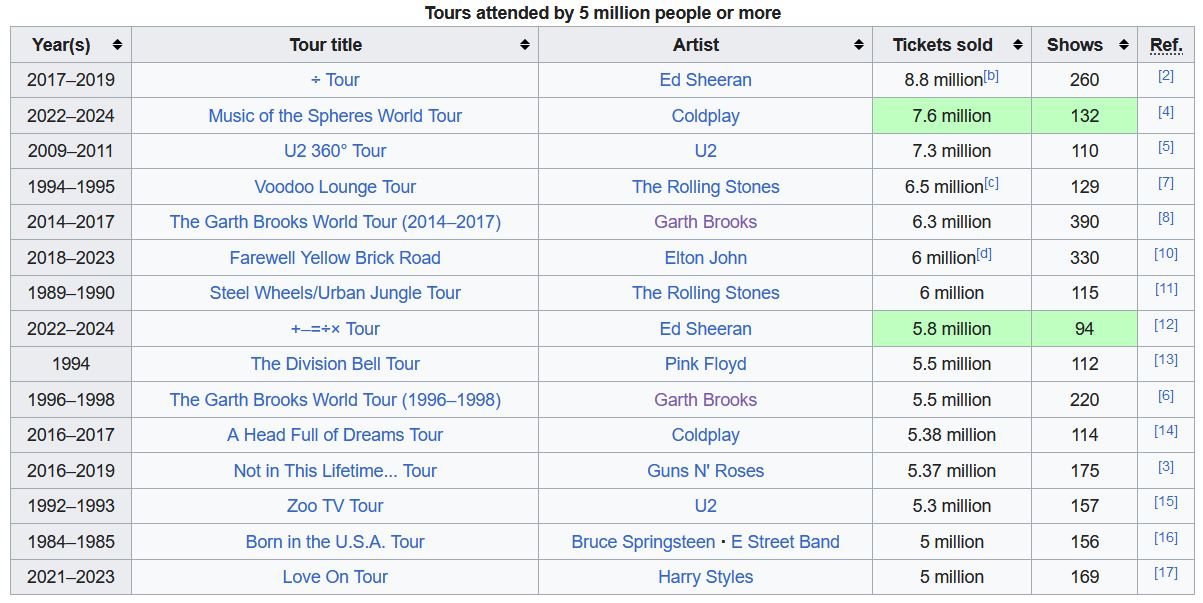This screenshot has width=1203, height=603.
Task: Select the green 7.6 million cell
Action: point(951,116)
